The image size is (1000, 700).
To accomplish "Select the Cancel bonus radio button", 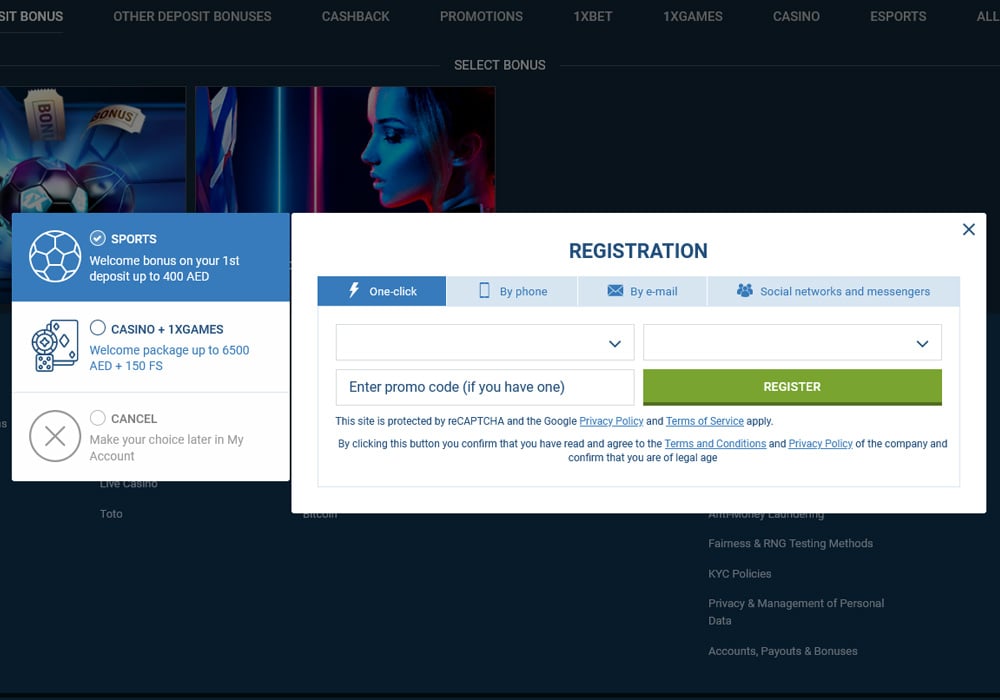I will coord(98,418).
